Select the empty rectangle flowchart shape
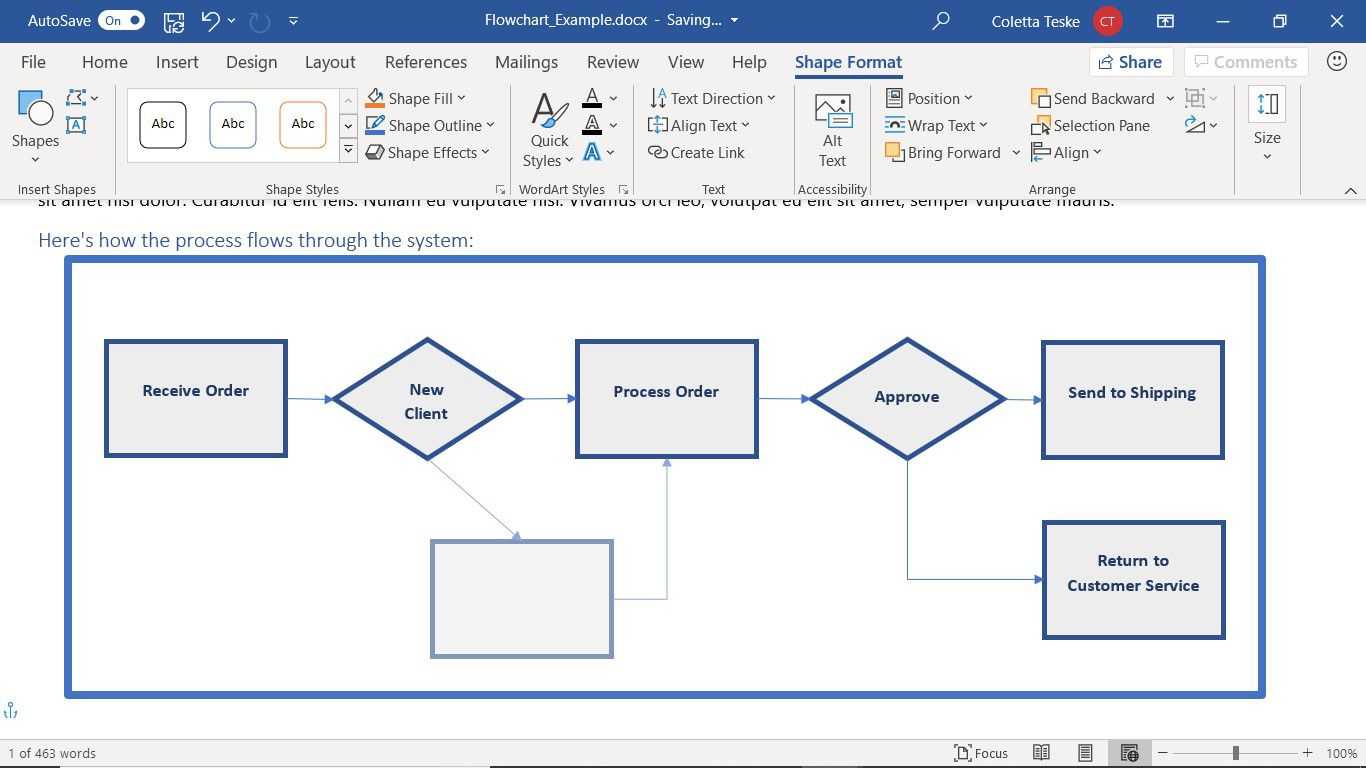The height and width of the screenshot is (768, 1366). [x=521, y=599]
